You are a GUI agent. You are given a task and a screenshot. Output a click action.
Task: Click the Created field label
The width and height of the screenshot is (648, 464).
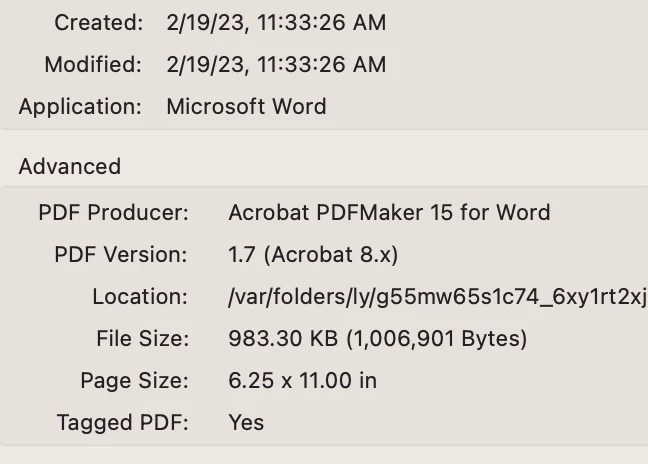tap(98, 22)
